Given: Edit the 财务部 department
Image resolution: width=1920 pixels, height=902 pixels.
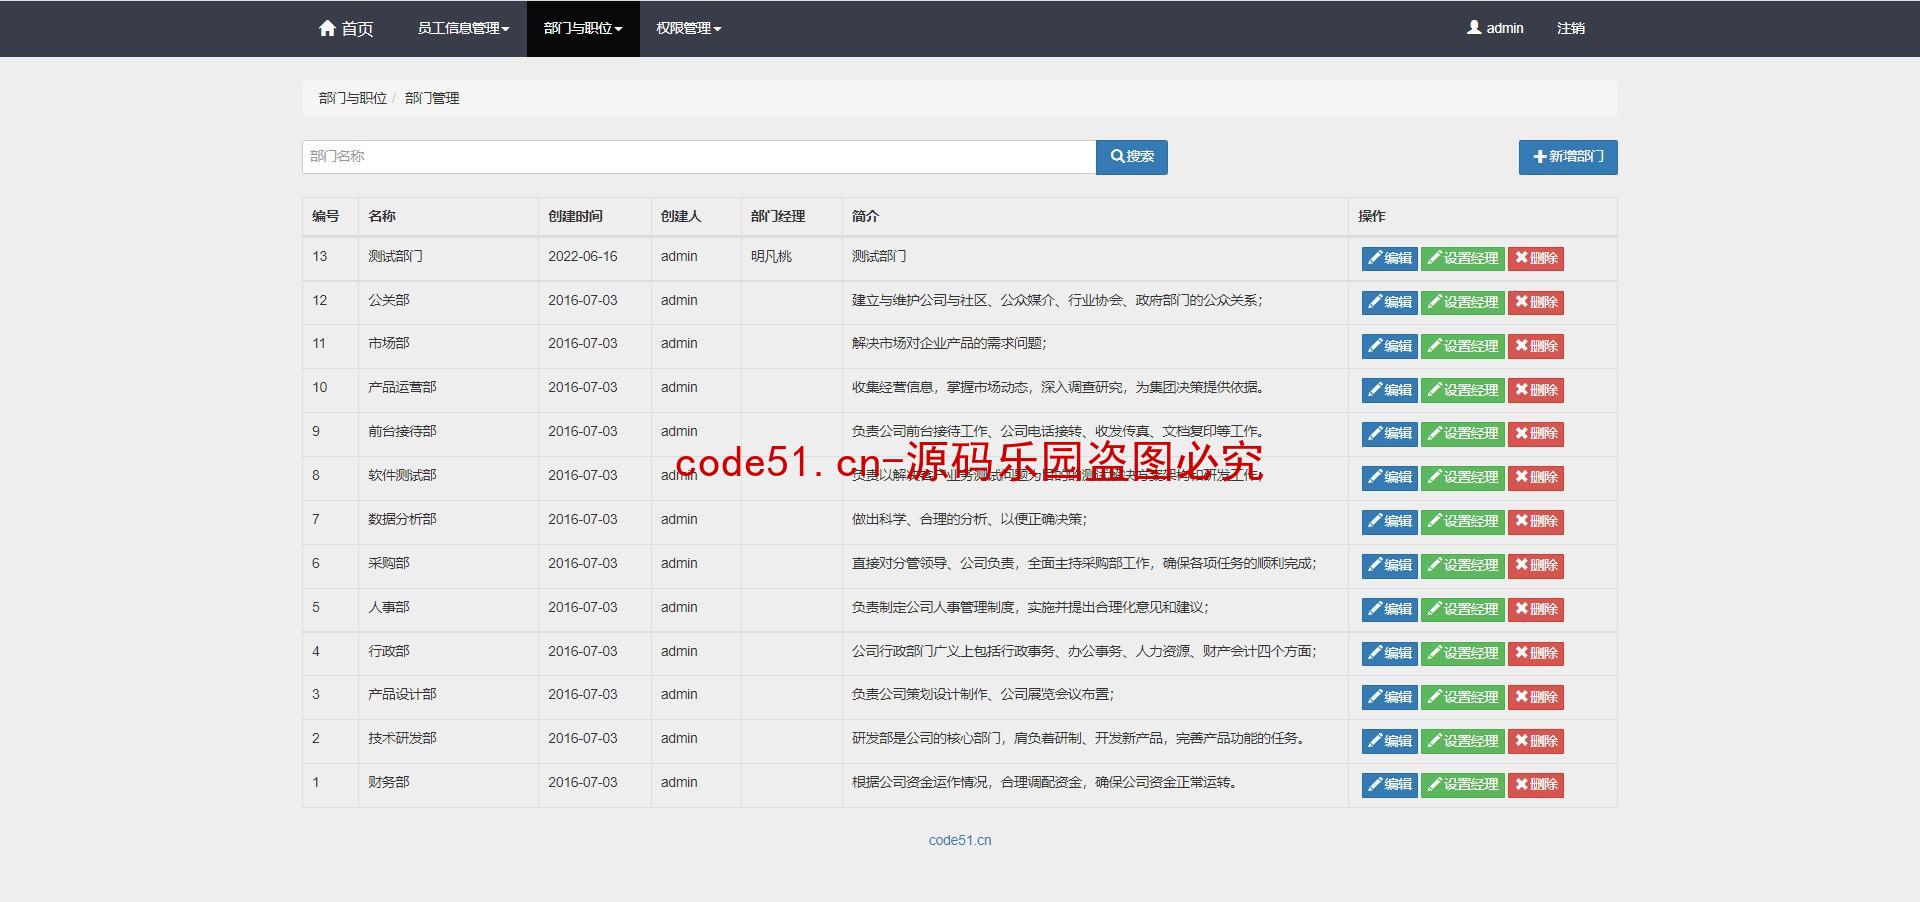Looking at the screenshot, I should coord(1390,784).
